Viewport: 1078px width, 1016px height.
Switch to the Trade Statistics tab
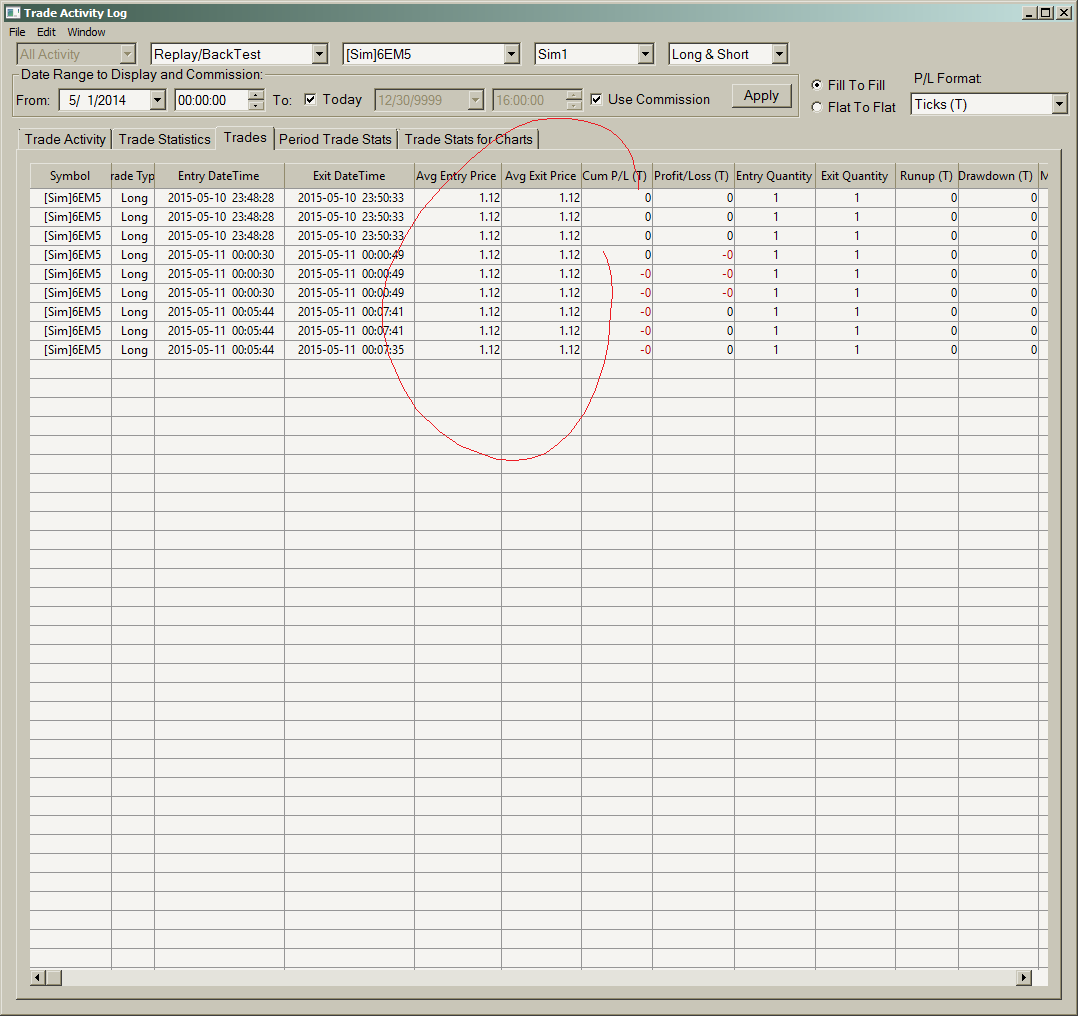tap(164, 139)
